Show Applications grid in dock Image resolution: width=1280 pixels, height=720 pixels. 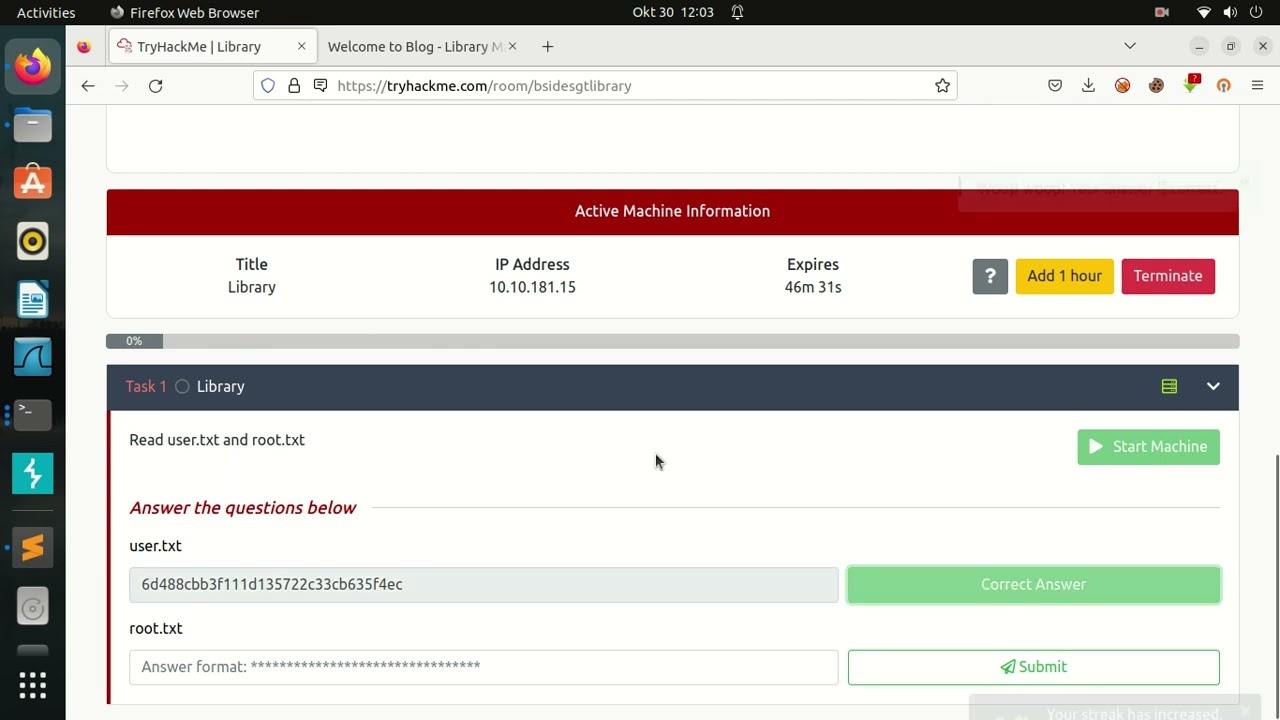(x=32, y=685)
